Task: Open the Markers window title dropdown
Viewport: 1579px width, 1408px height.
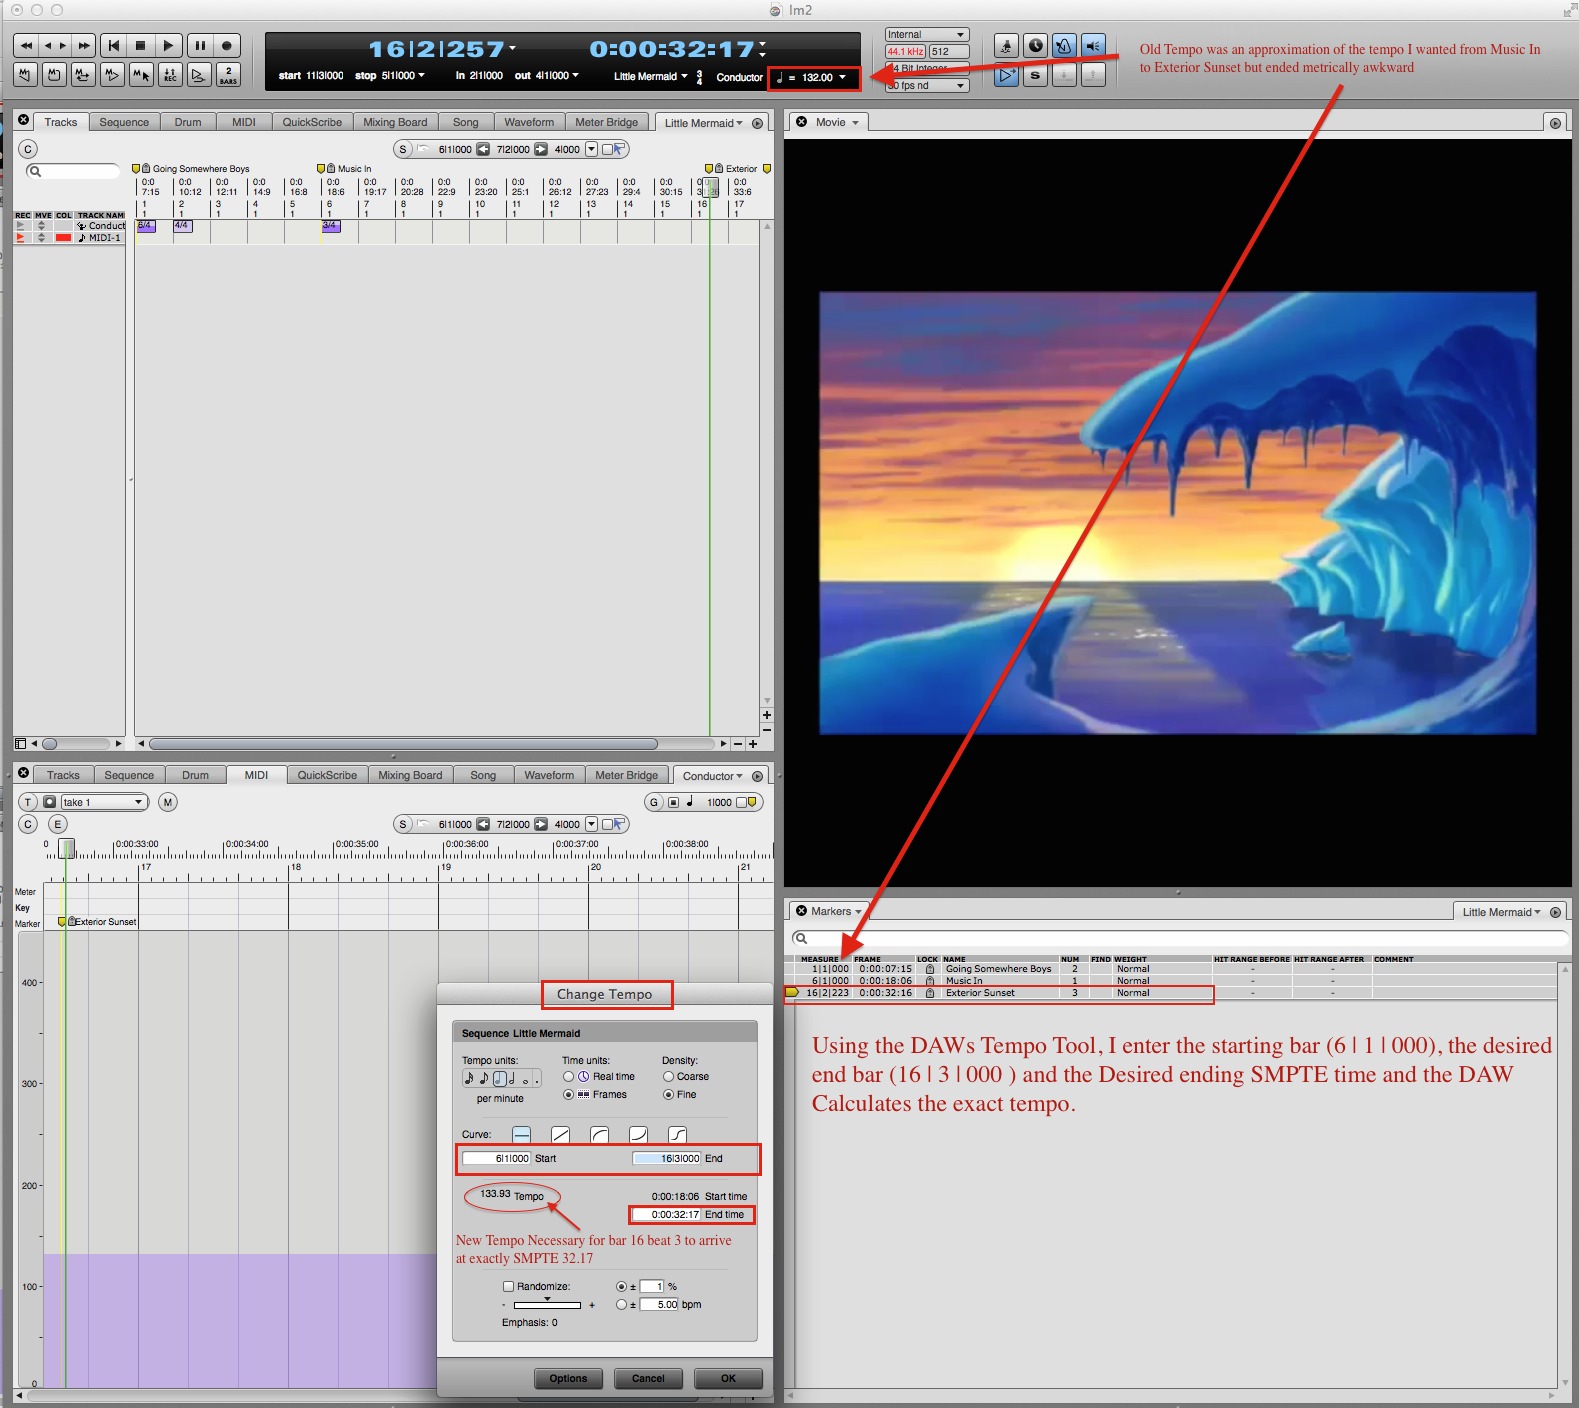Action: click(x=836, y=911)
